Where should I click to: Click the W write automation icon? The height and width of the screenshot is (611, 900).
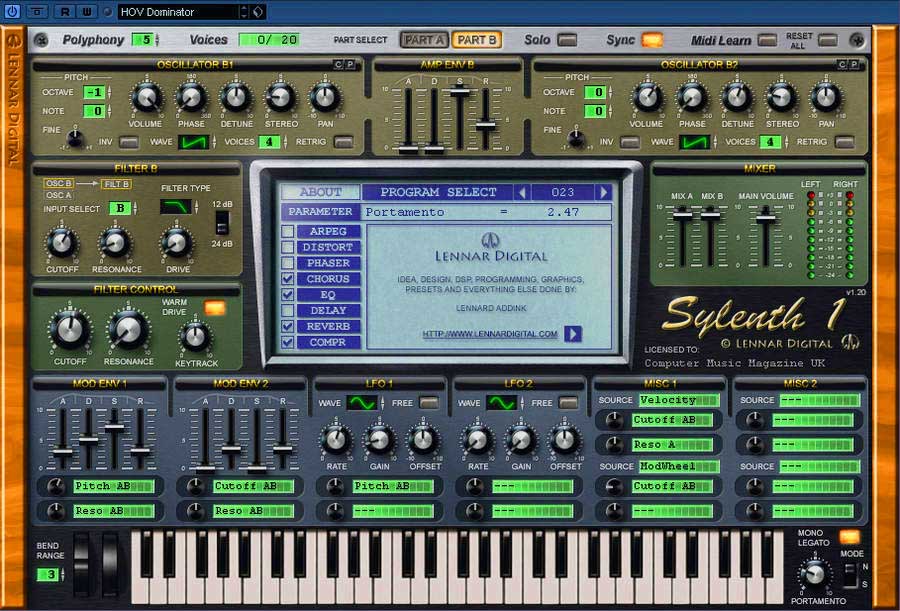click(86, 11)
